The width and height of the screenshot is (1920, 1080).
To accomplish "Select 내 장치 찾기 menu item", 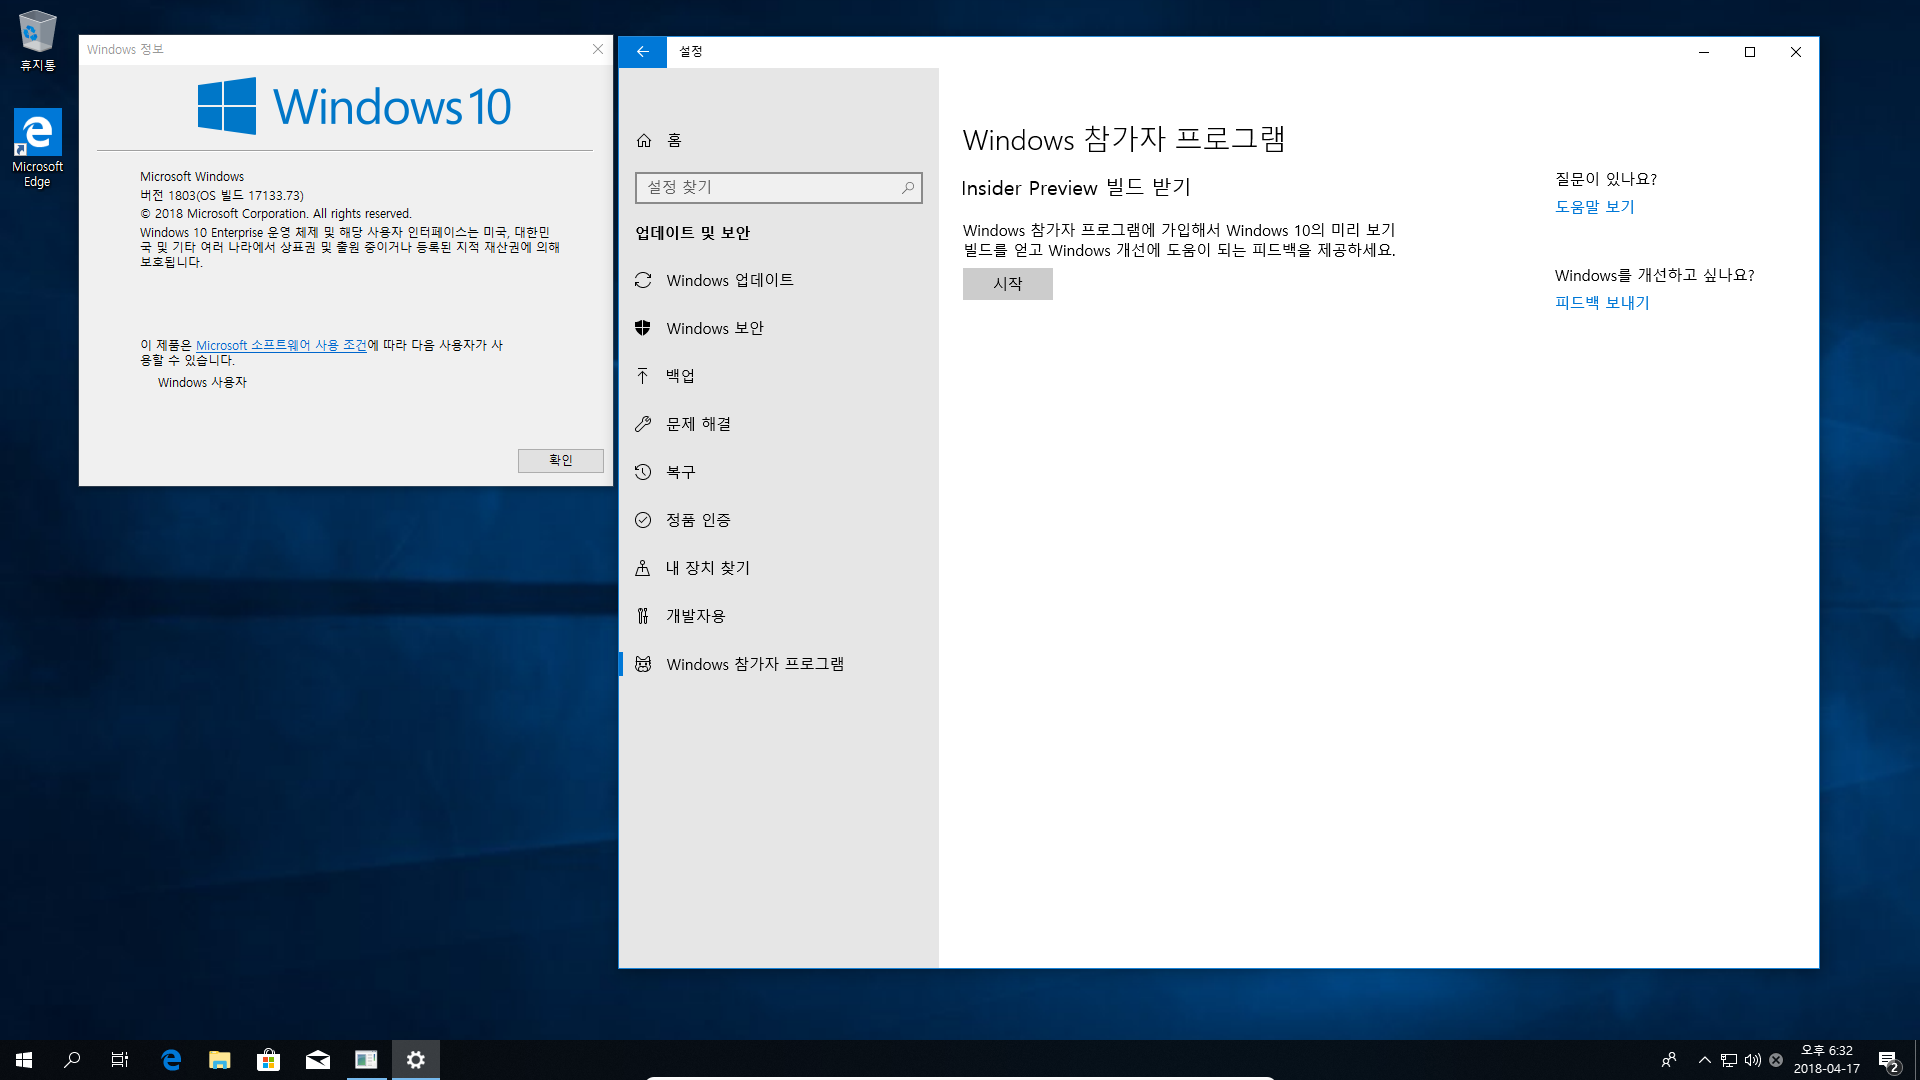I will [x=778, y=568].
